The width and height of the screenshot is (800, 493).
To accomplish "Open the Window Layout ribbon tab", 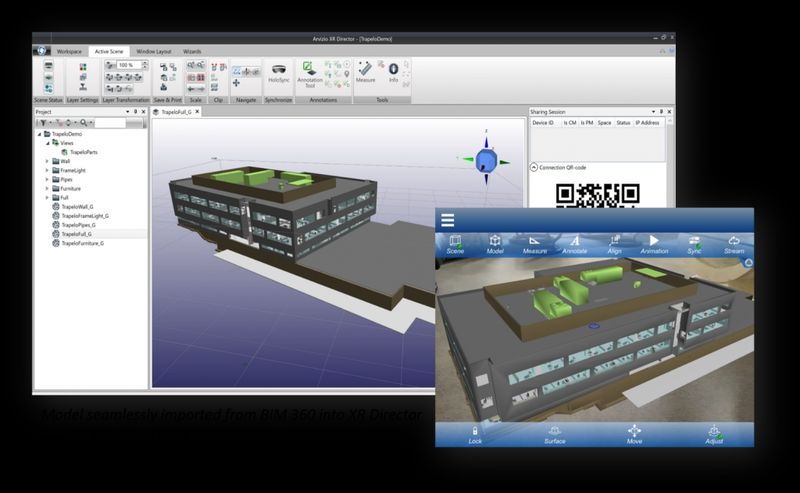I will coord(154,50).
